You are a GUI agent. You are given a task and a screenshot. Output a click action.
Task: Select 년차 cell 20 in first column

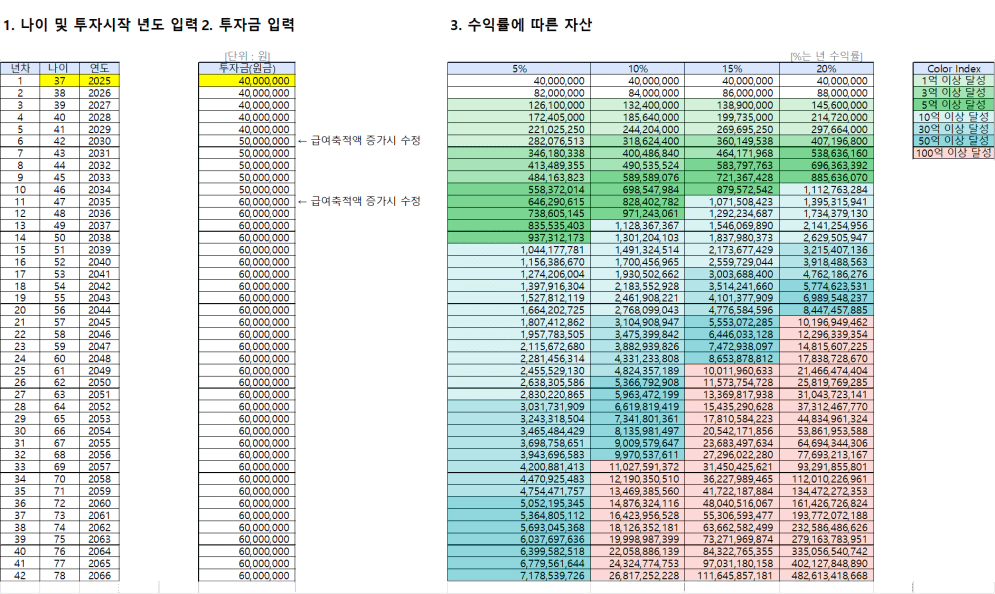(20, 310)
